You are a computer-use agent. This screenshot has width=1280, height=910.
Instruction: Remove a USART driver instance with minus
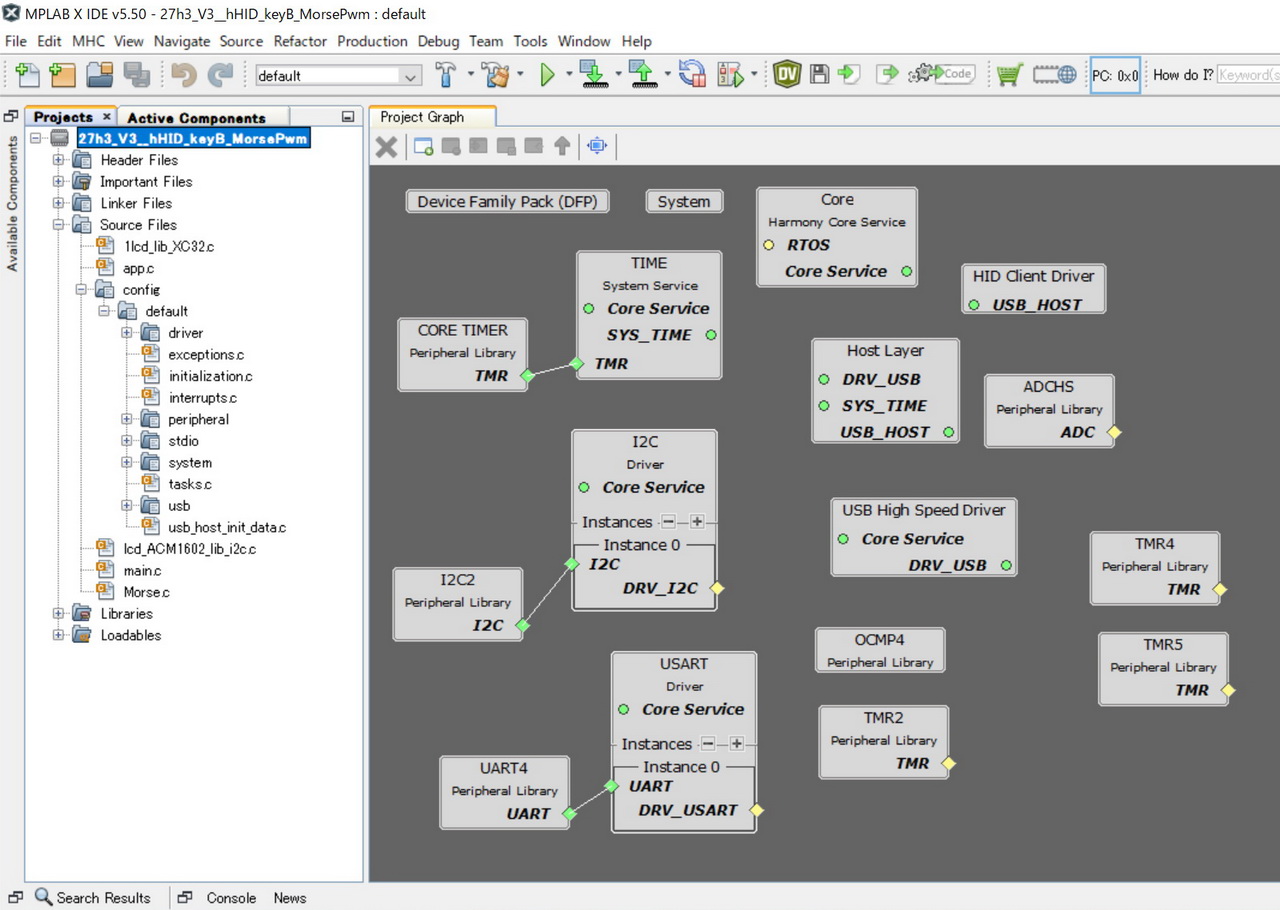coord(707,744)
